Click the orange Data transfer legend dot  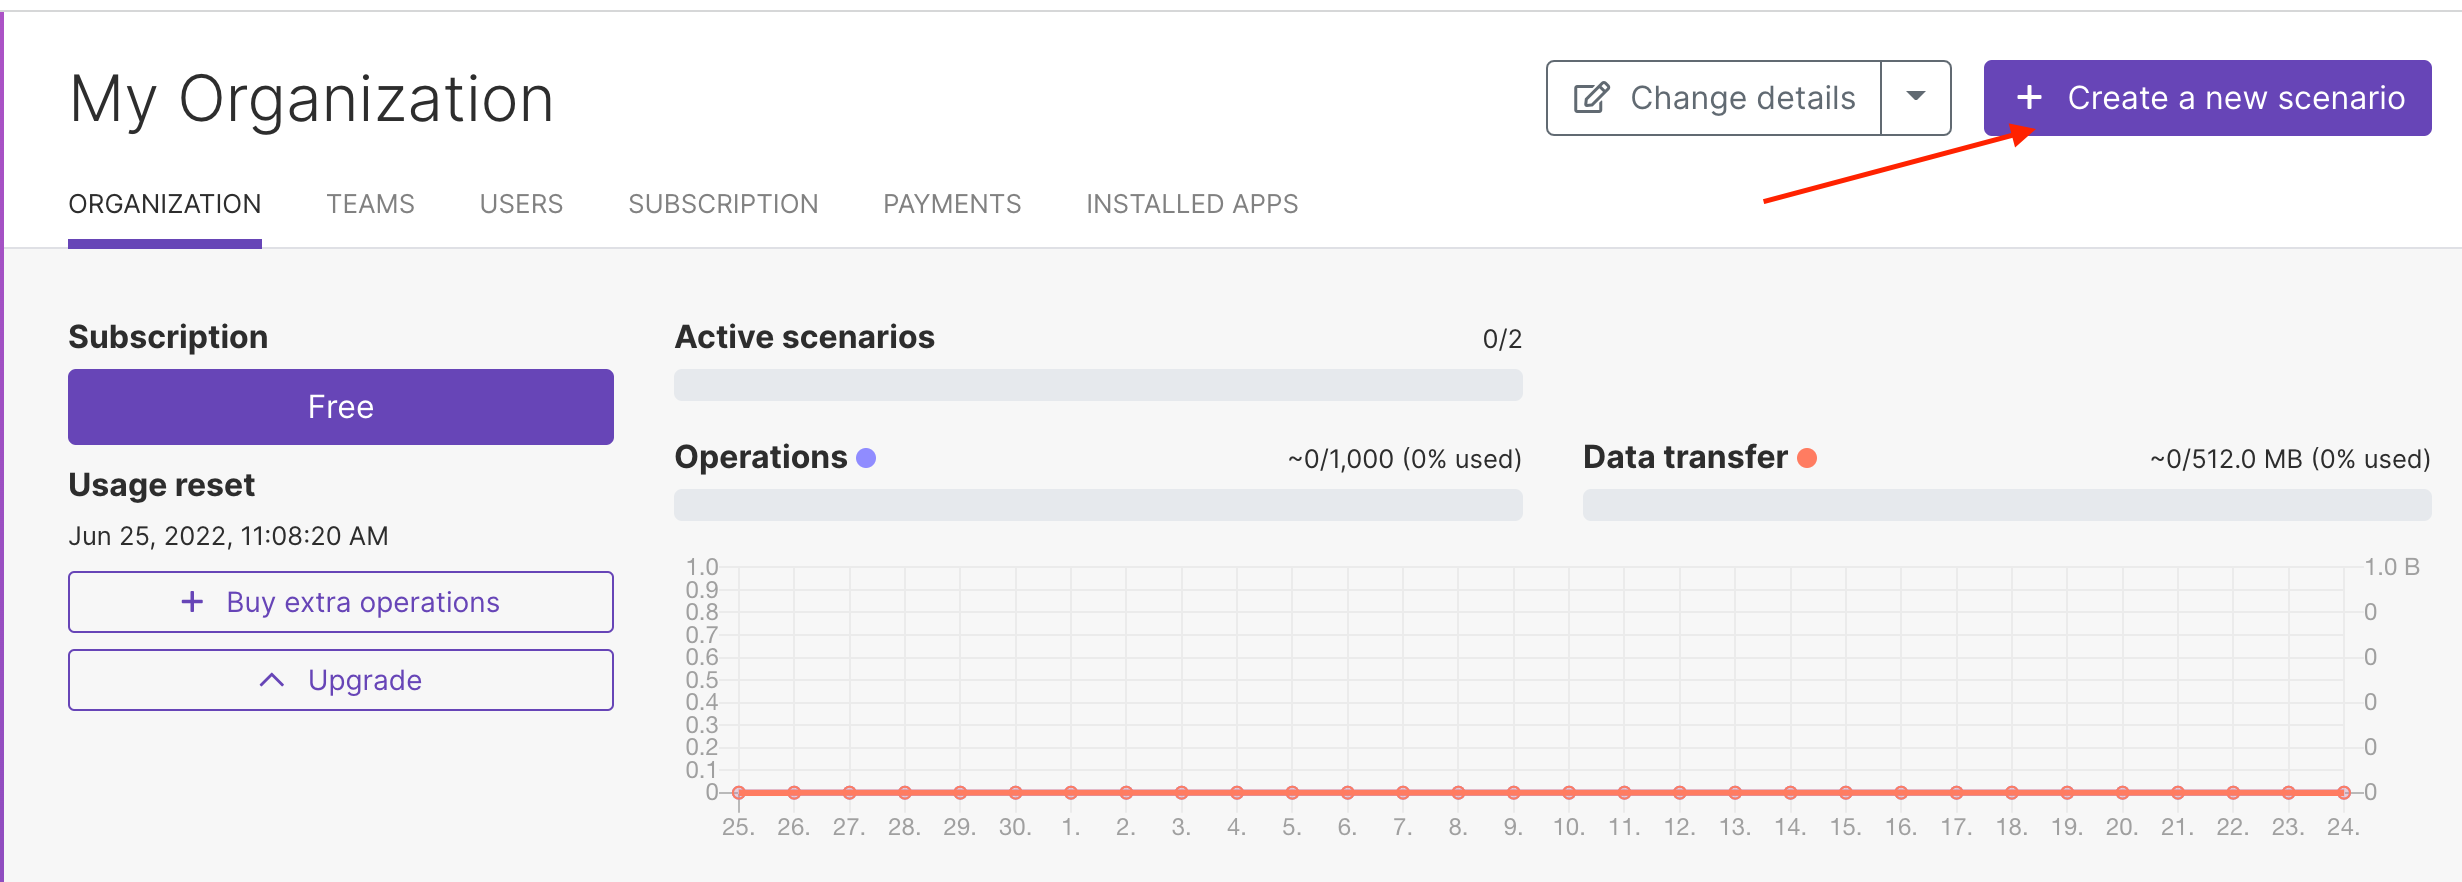pos(1807,458)
